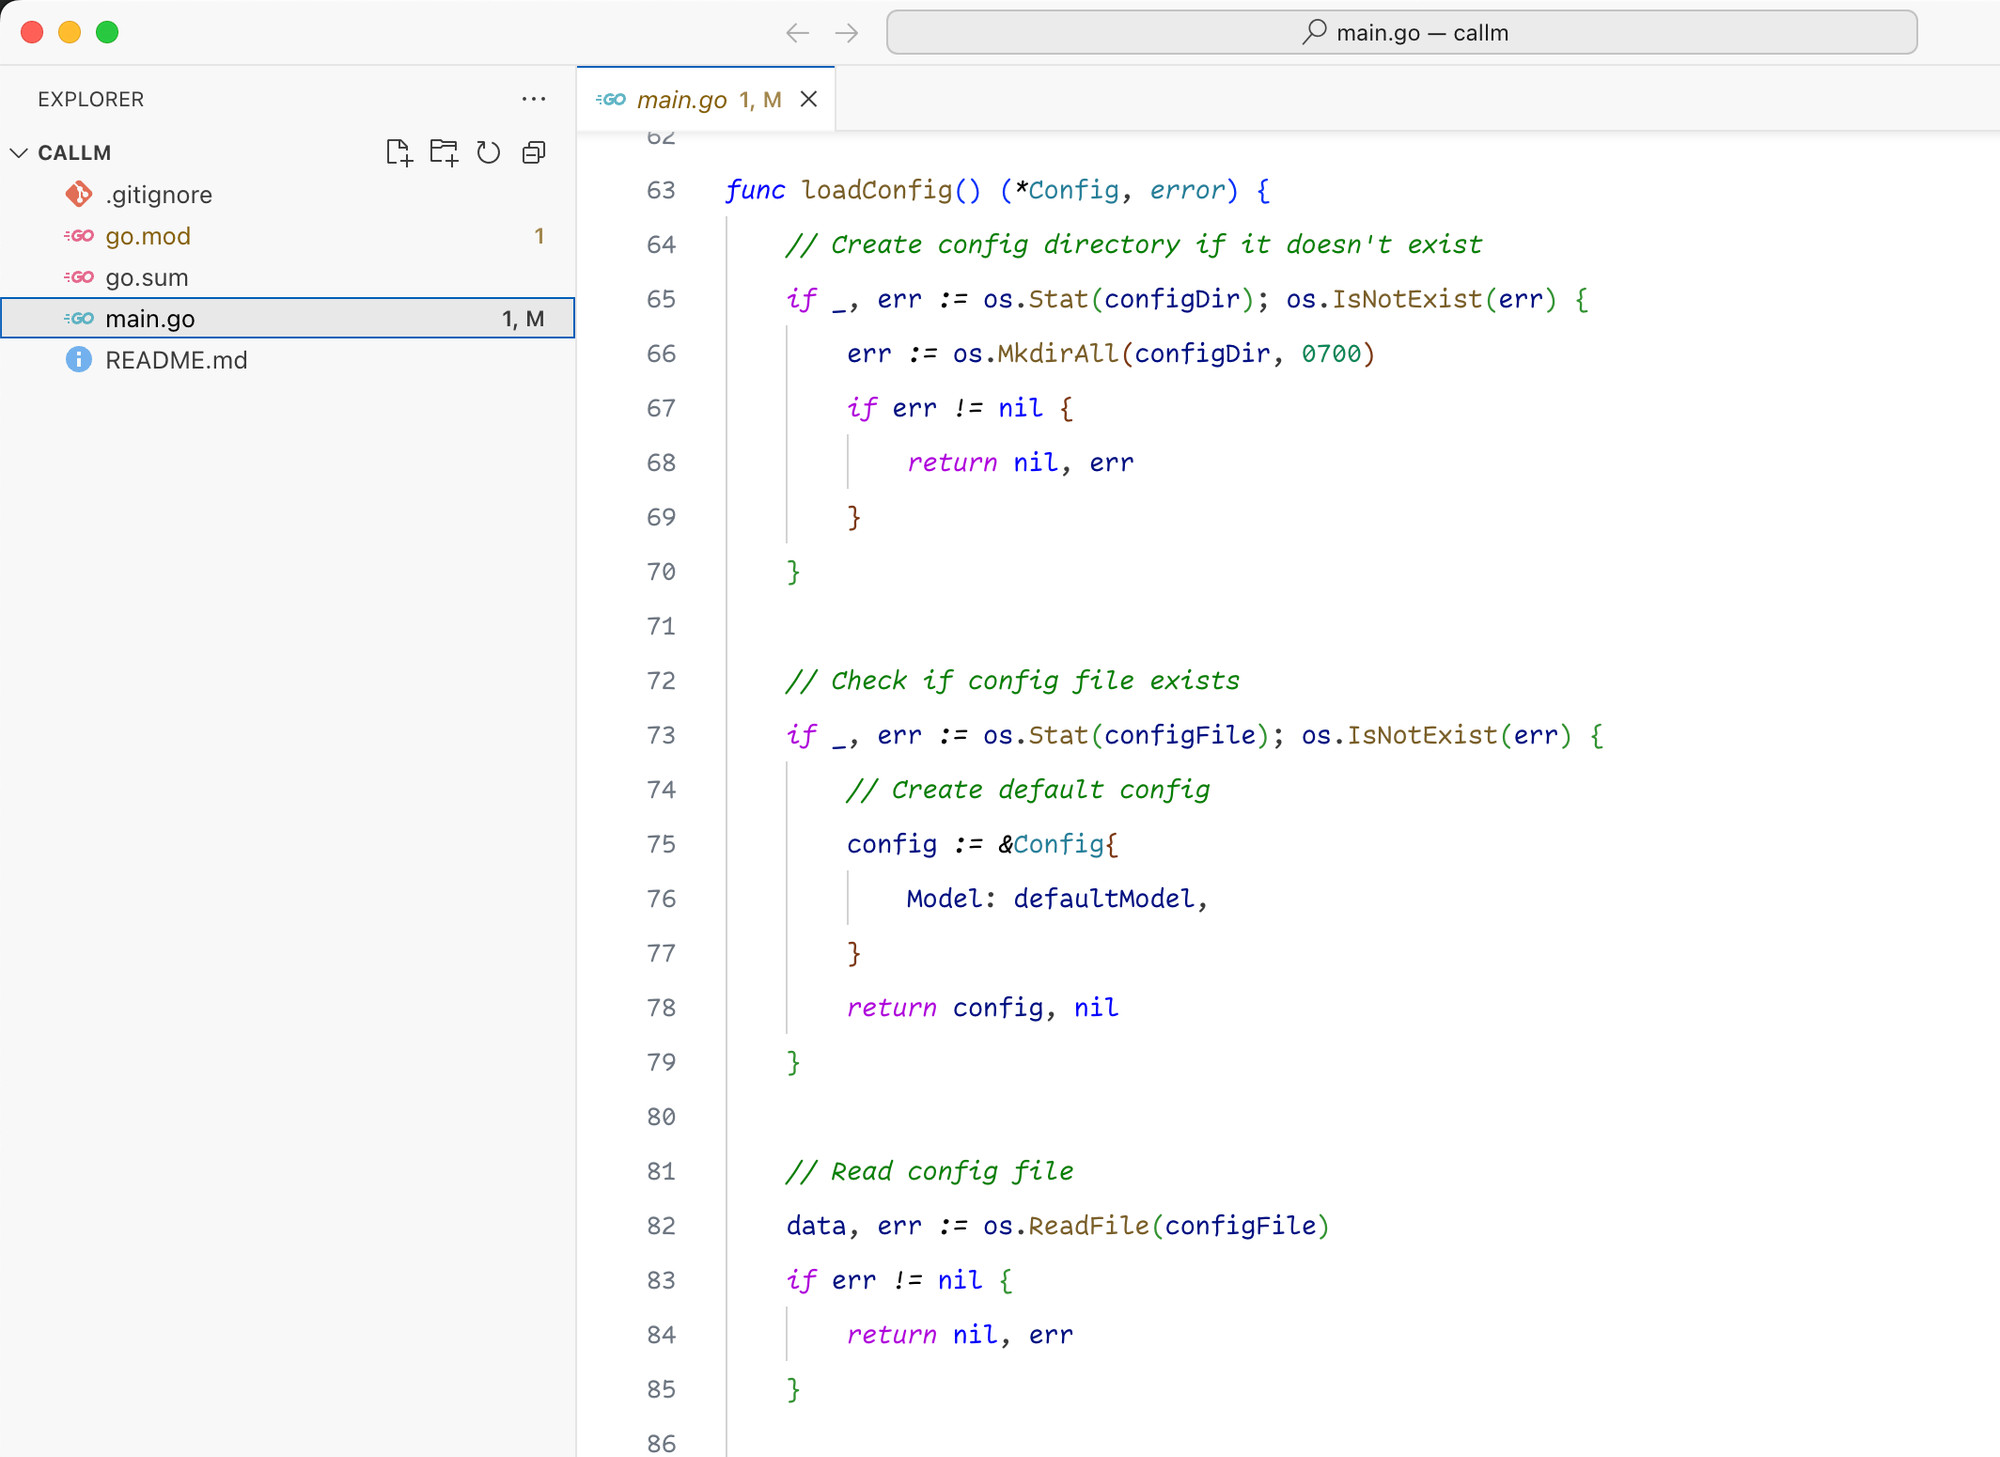The image size is (2000, 1457).
Task: Click the Go icon beside main.go in tree
Action: [x=79, y=318]
